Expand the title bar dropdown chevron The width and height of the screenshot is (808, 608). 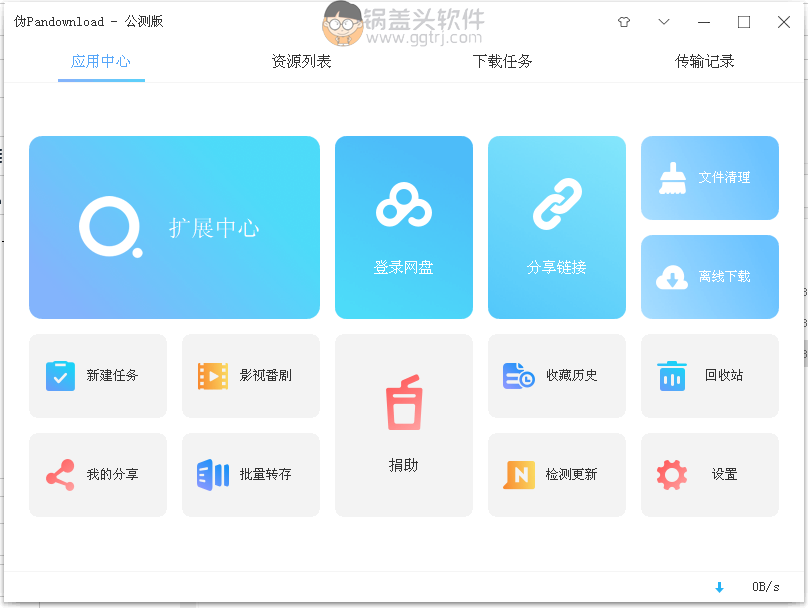pos(664,22)
